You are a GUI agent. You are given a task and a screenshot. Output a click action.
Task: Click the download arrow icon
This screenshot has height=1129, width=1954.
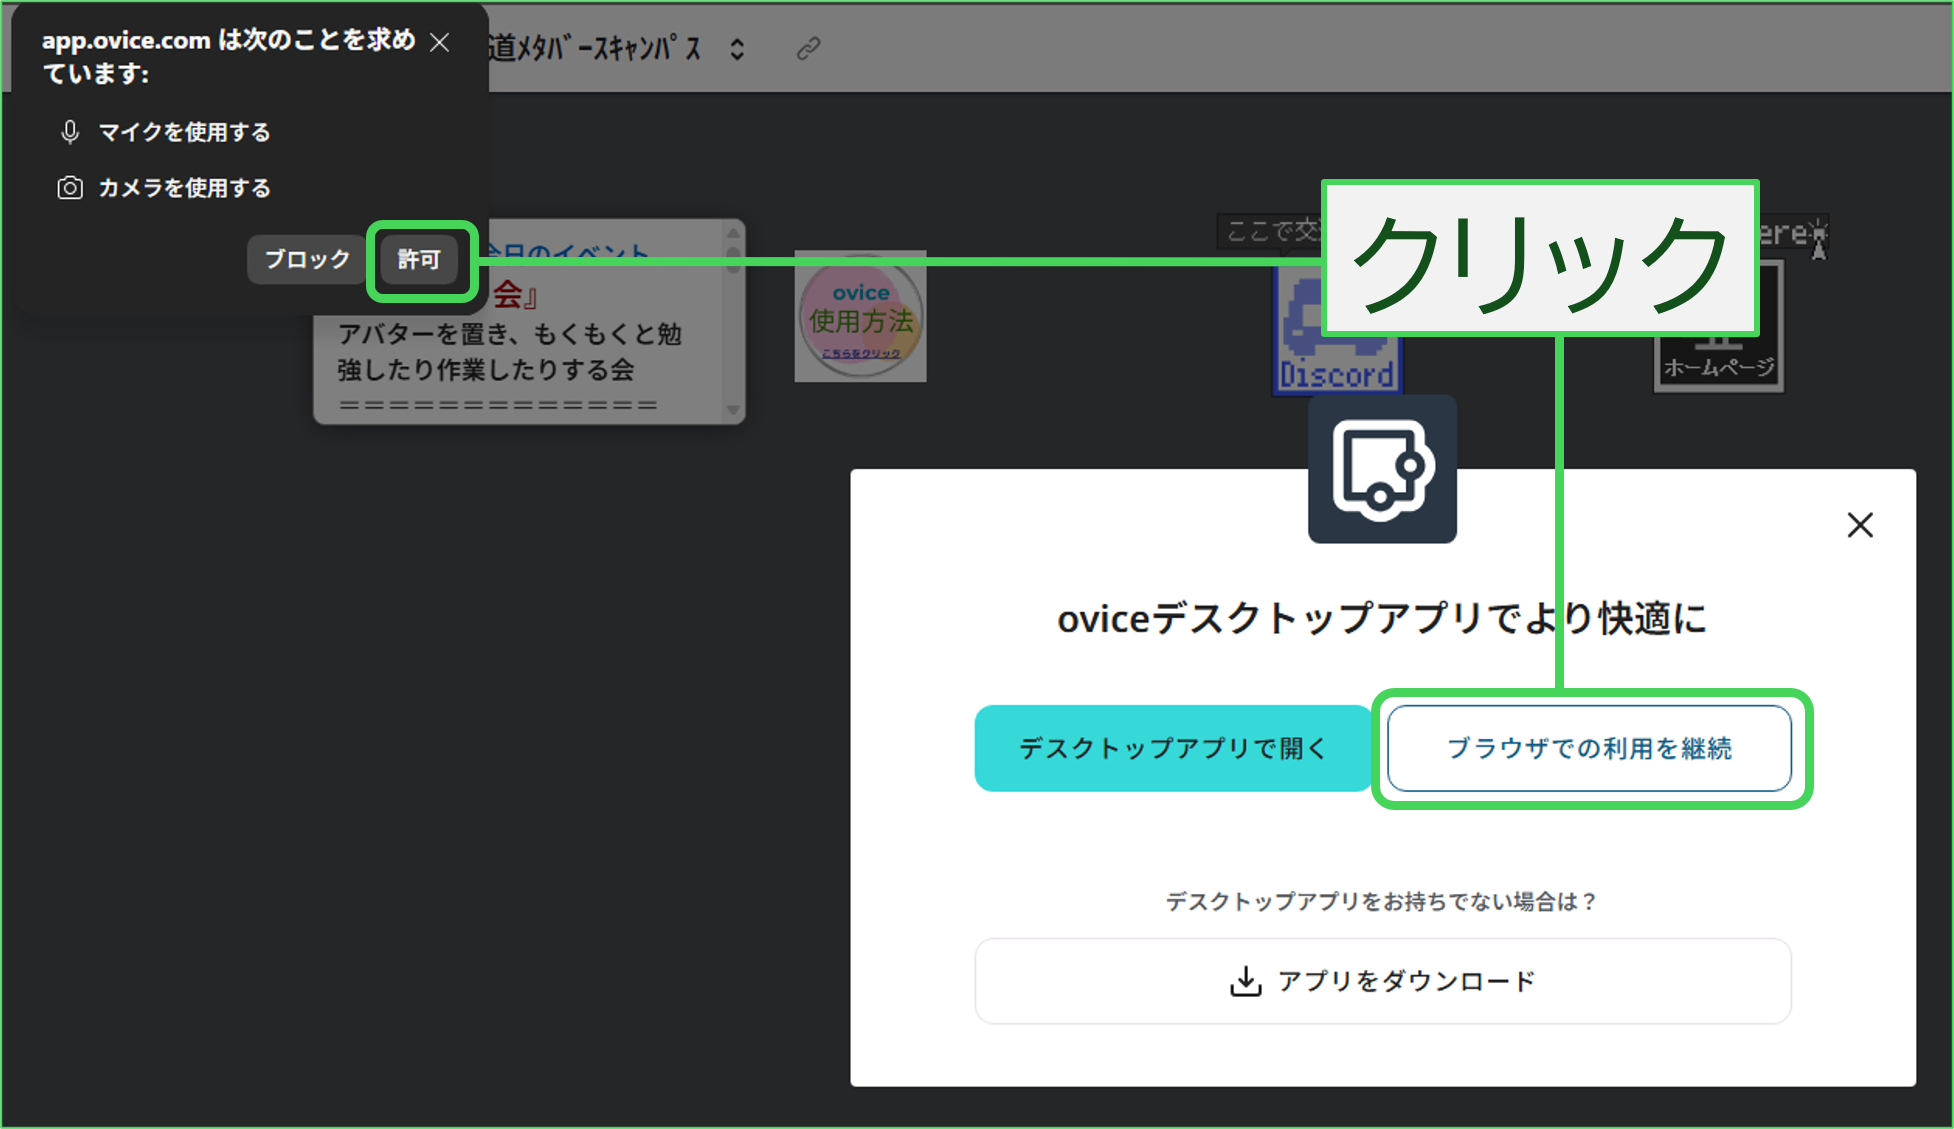[x=1245, y=981]
